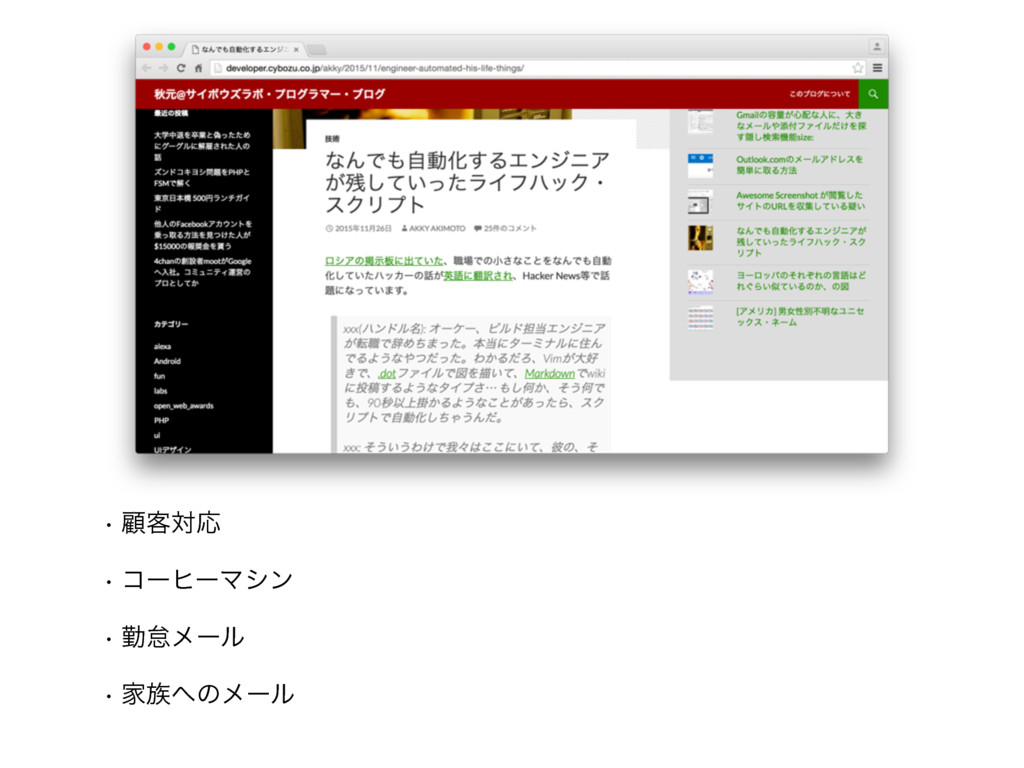Open post 4chanの創設者mootがGoogleへ入社
The width and height of the screenshot is (1024, 768).
click(x=202, y=272)
